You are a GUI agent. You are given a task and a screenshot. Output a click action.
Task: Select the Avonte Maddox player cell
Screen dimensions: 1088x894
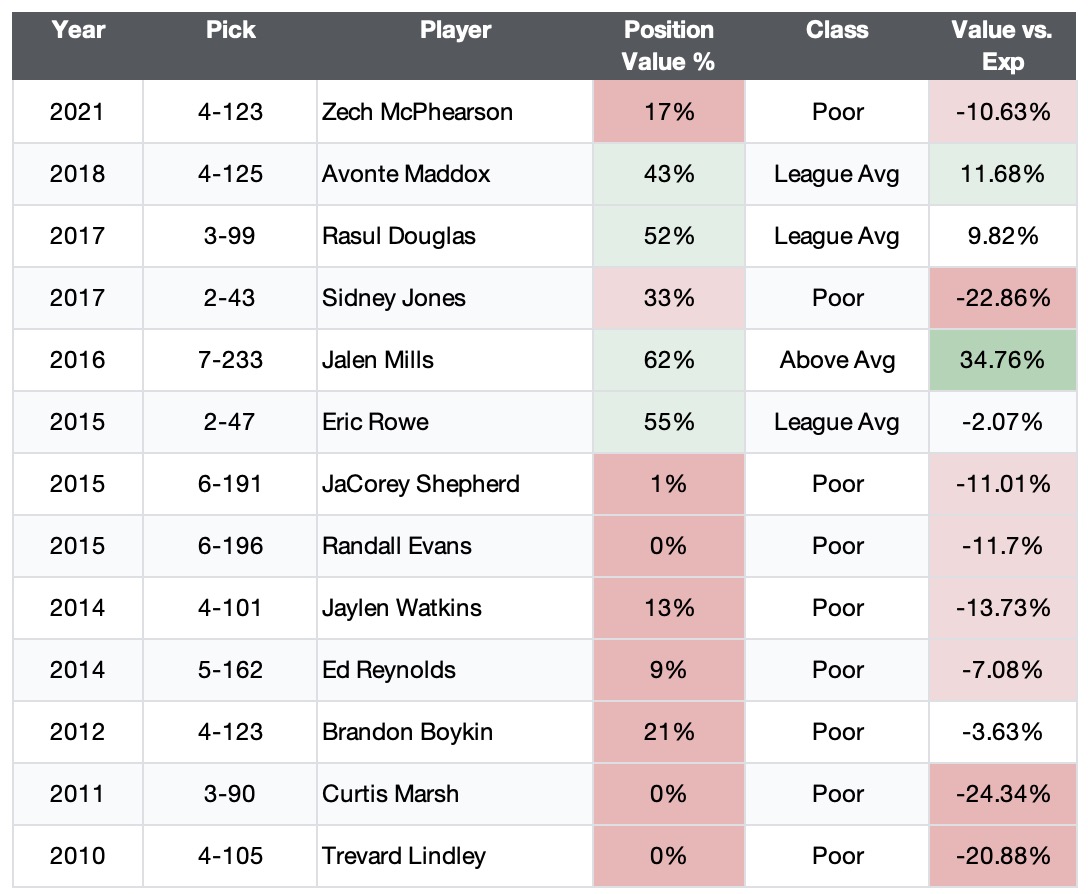pos(406,174)
